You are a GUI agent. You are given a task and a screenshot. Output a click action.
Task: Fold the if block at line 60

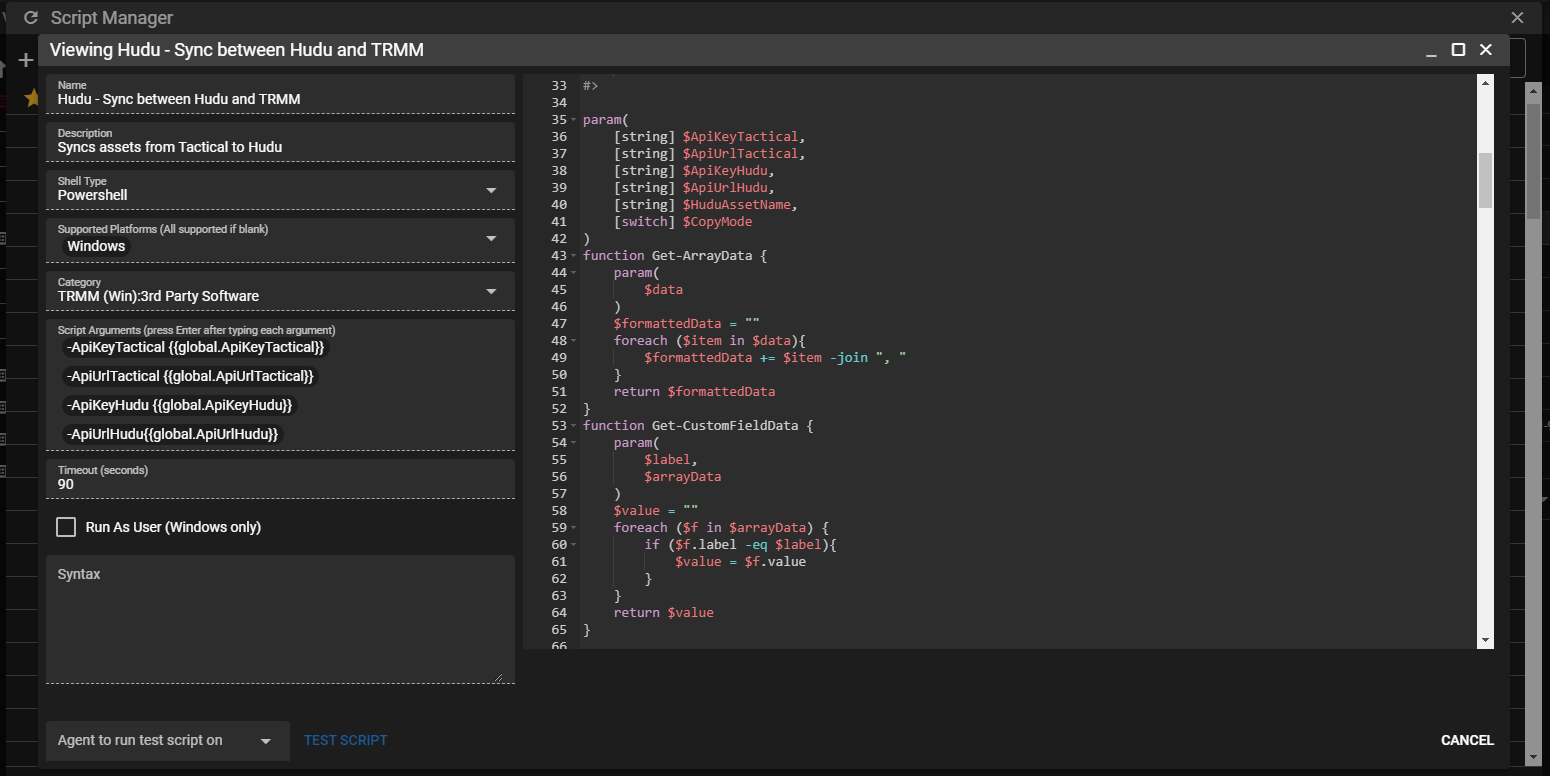click(573, 545)
